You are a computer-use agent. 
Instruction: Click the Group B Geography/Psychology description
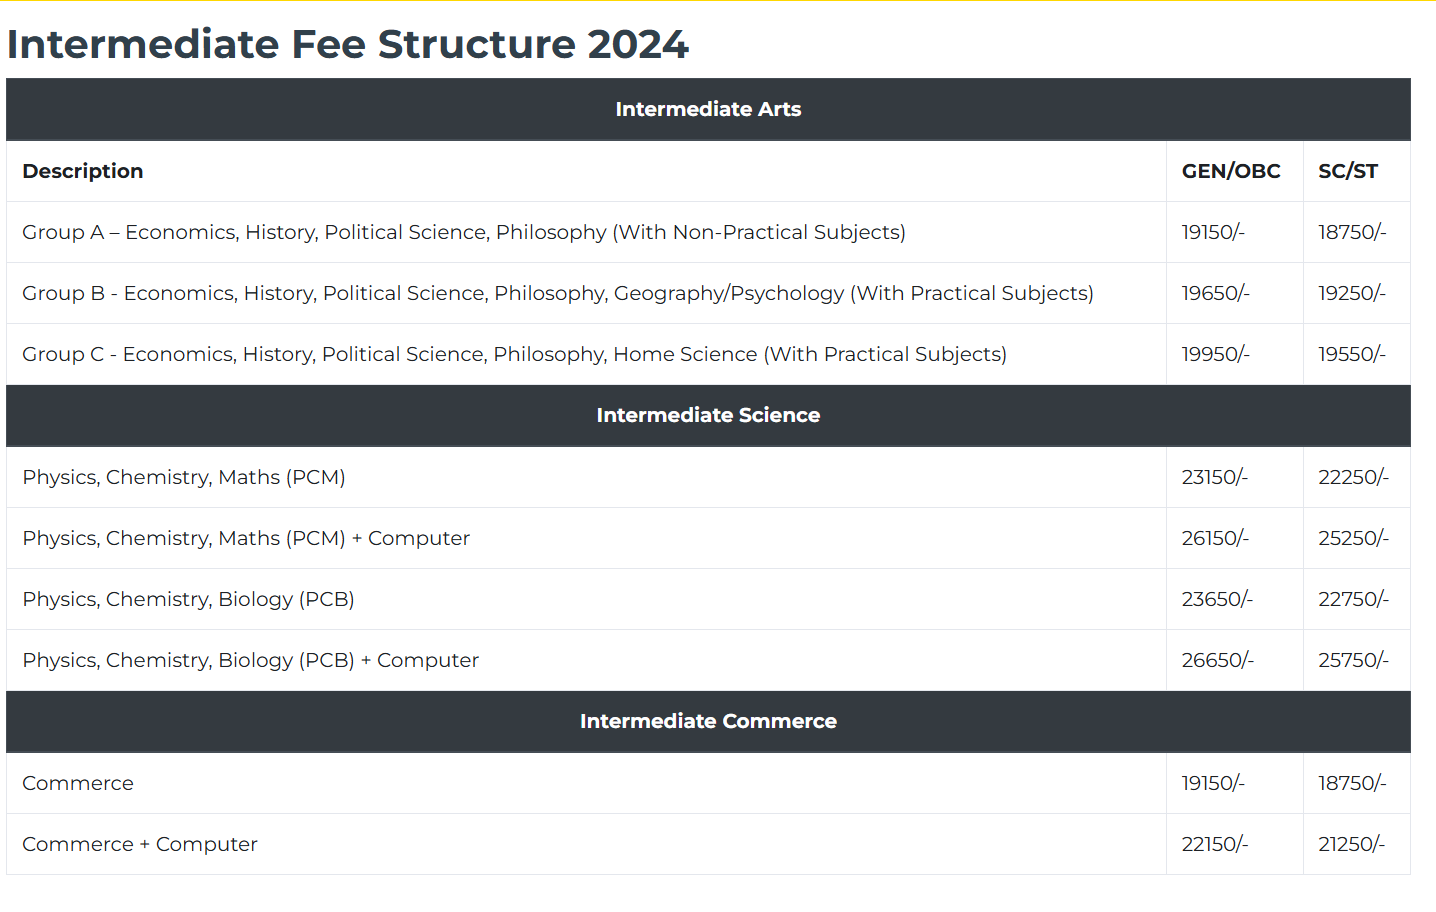[558, 293]
